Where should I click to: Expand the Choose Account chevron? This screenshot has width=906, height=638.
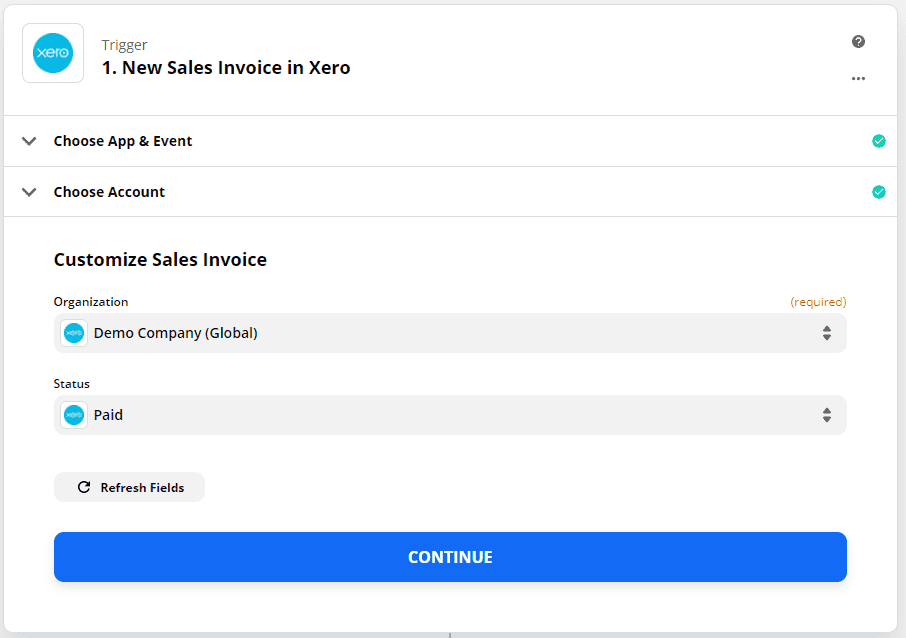pyautogui.click(x=29, y=192)
